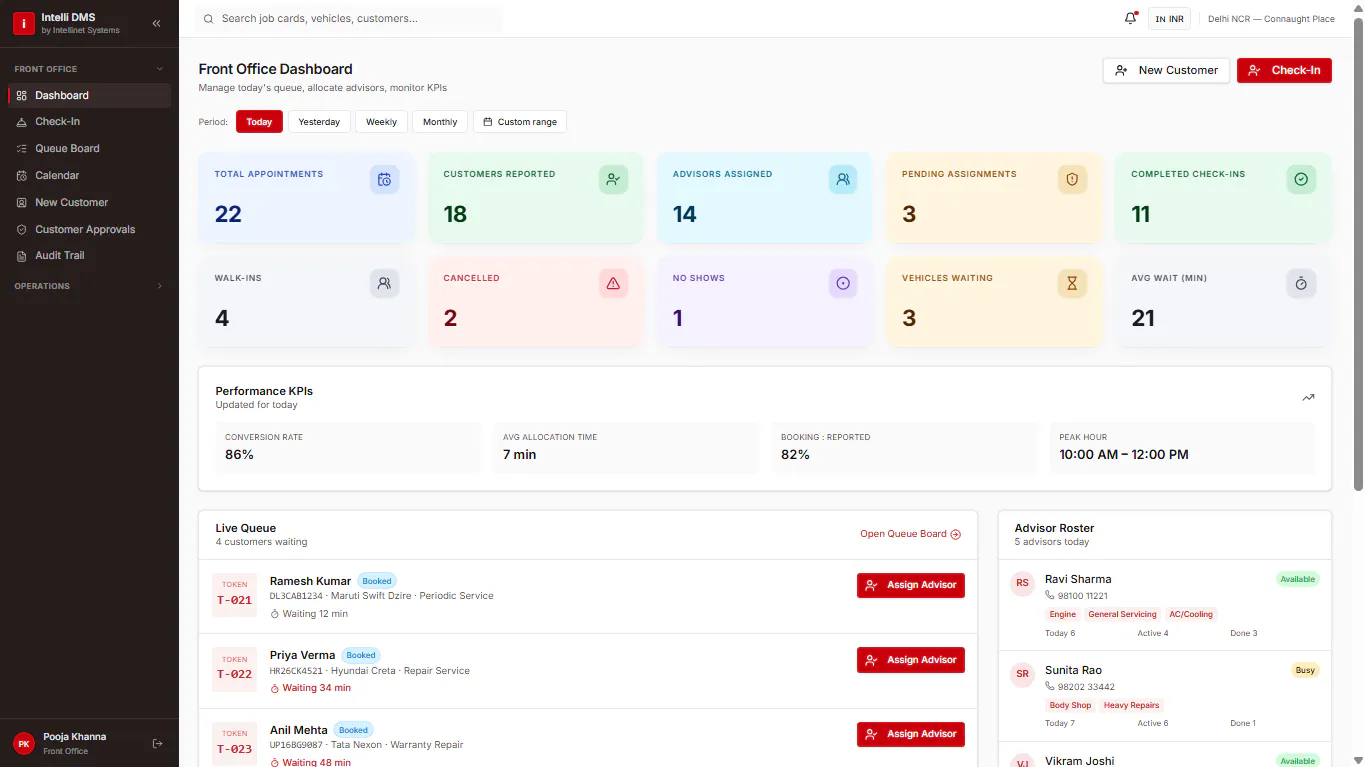The image size is (1365, 767).
Task: Click the phone icon next to 98202 33442
Action: pos(1050,687)
